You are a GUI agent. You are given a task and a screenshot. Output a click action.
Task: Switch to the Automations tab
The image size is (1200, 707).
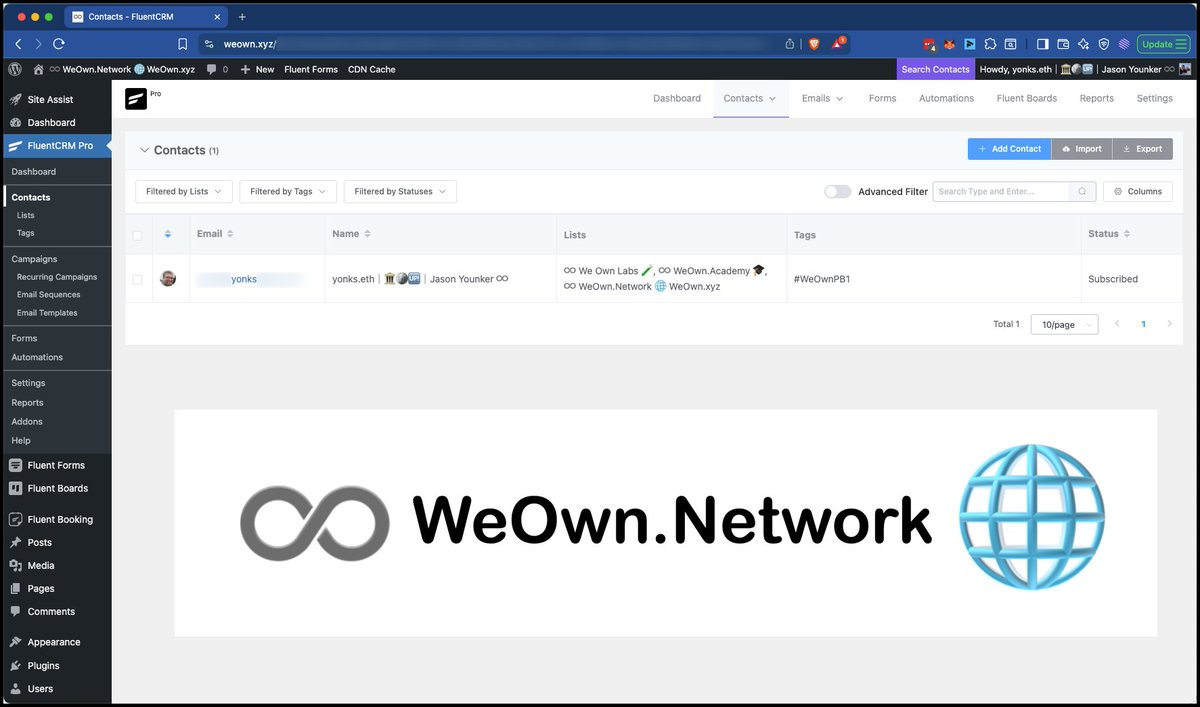[946, 98]
